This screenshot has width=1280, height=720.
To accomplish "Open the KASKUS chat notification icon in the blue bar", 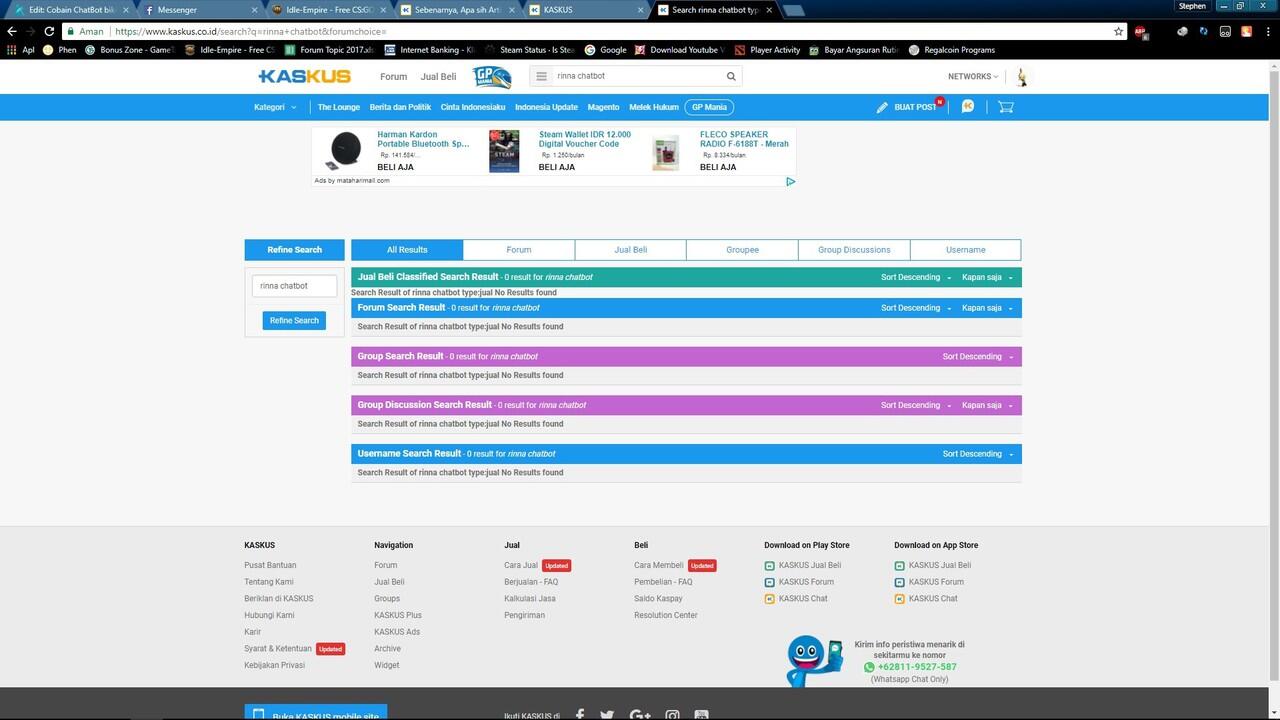I will (967, 106).
